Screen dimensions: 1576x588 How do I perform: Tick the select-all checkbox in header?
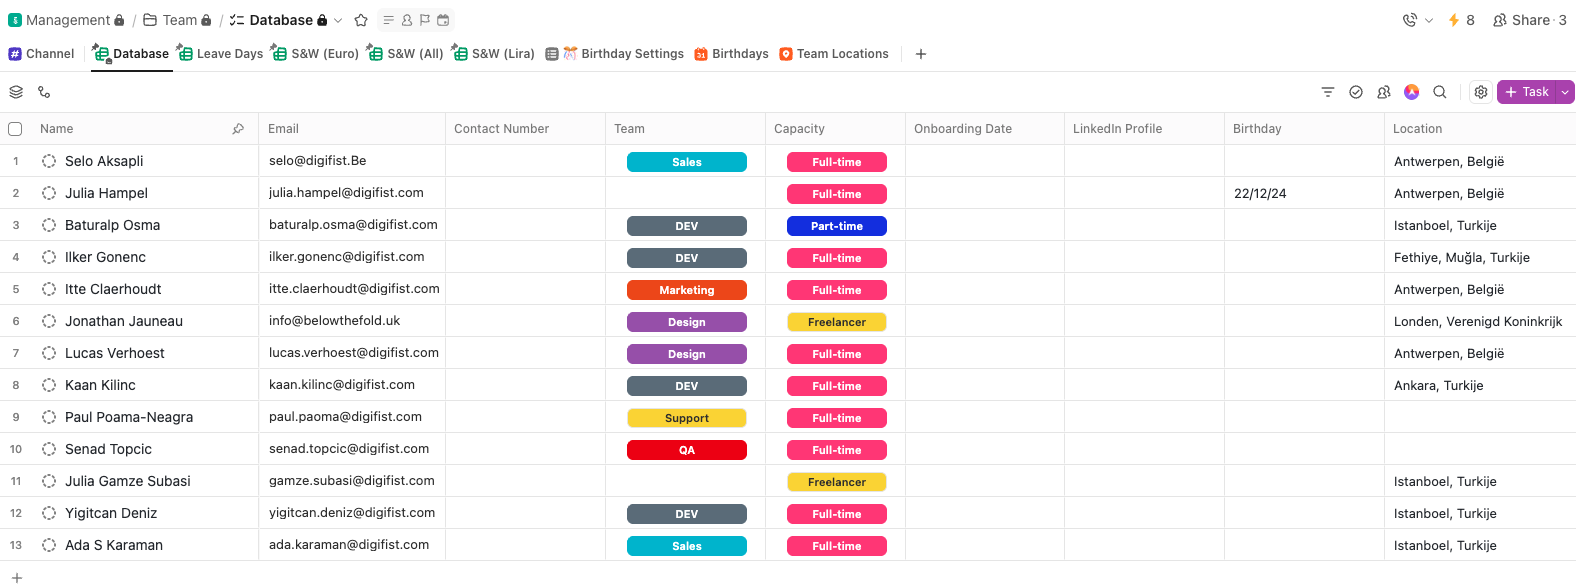[15, 129]
